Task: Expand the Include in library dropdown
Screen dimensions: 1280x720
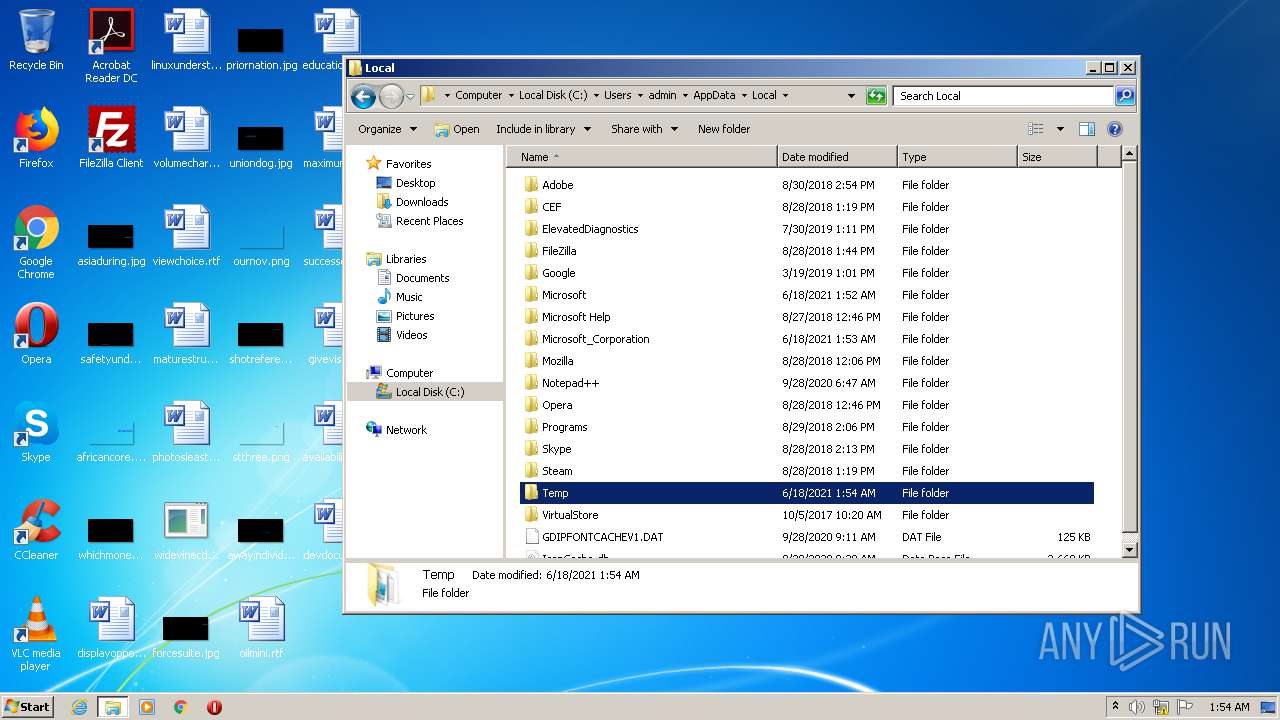Action: point(543,129)
